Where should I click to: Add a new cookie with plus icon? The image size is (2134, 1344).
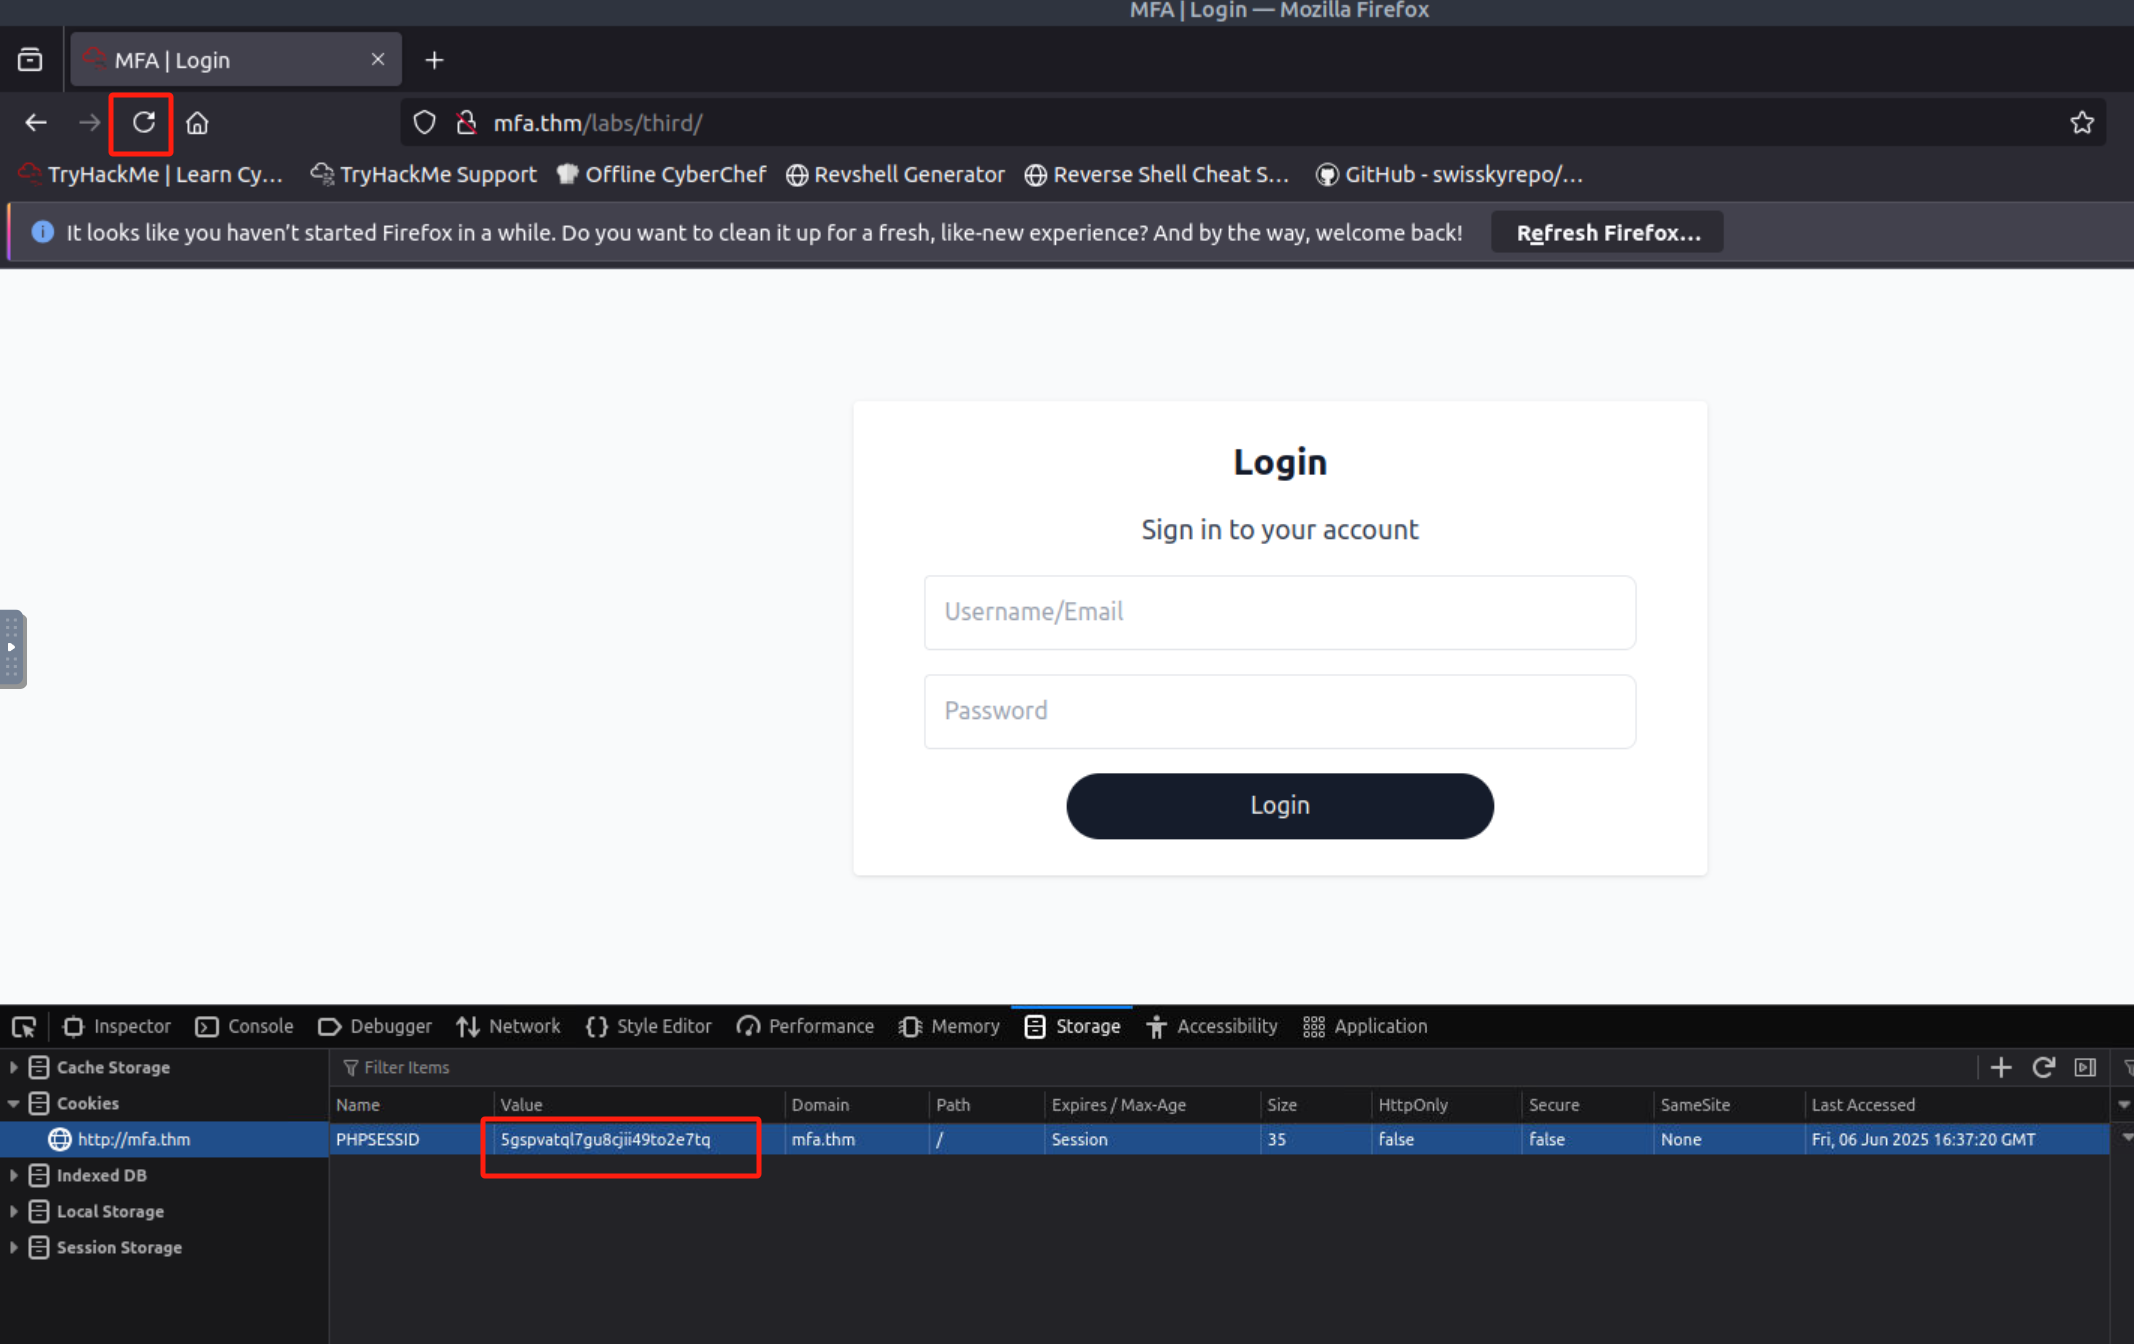[2000, 1068]
